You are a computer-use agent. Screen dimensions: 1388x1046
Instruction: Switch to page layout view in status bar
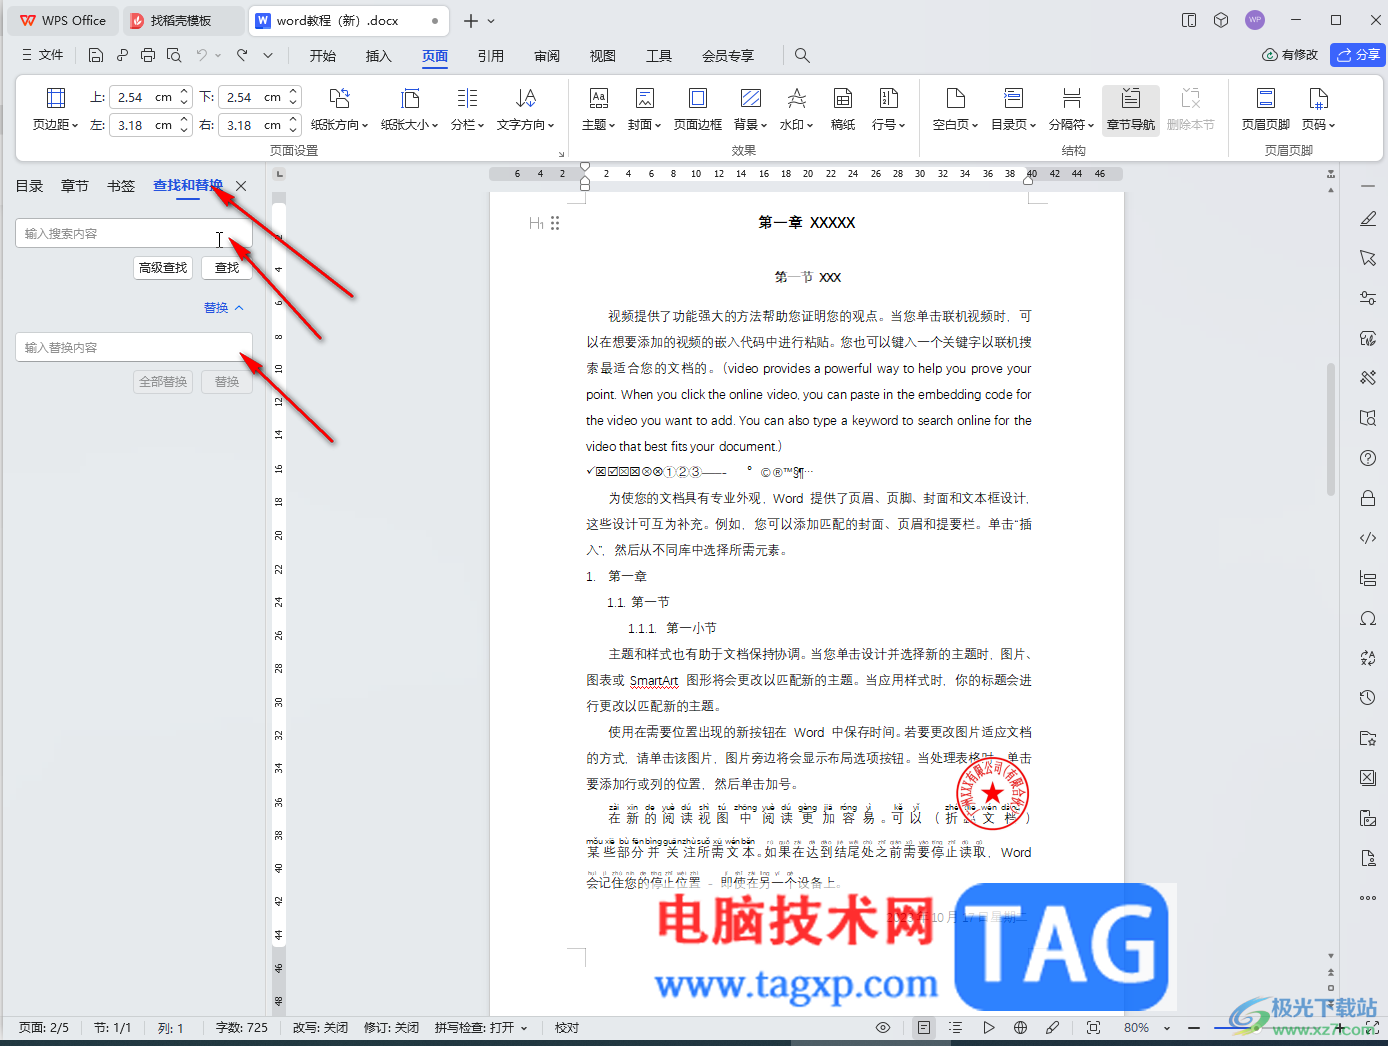924,1027
